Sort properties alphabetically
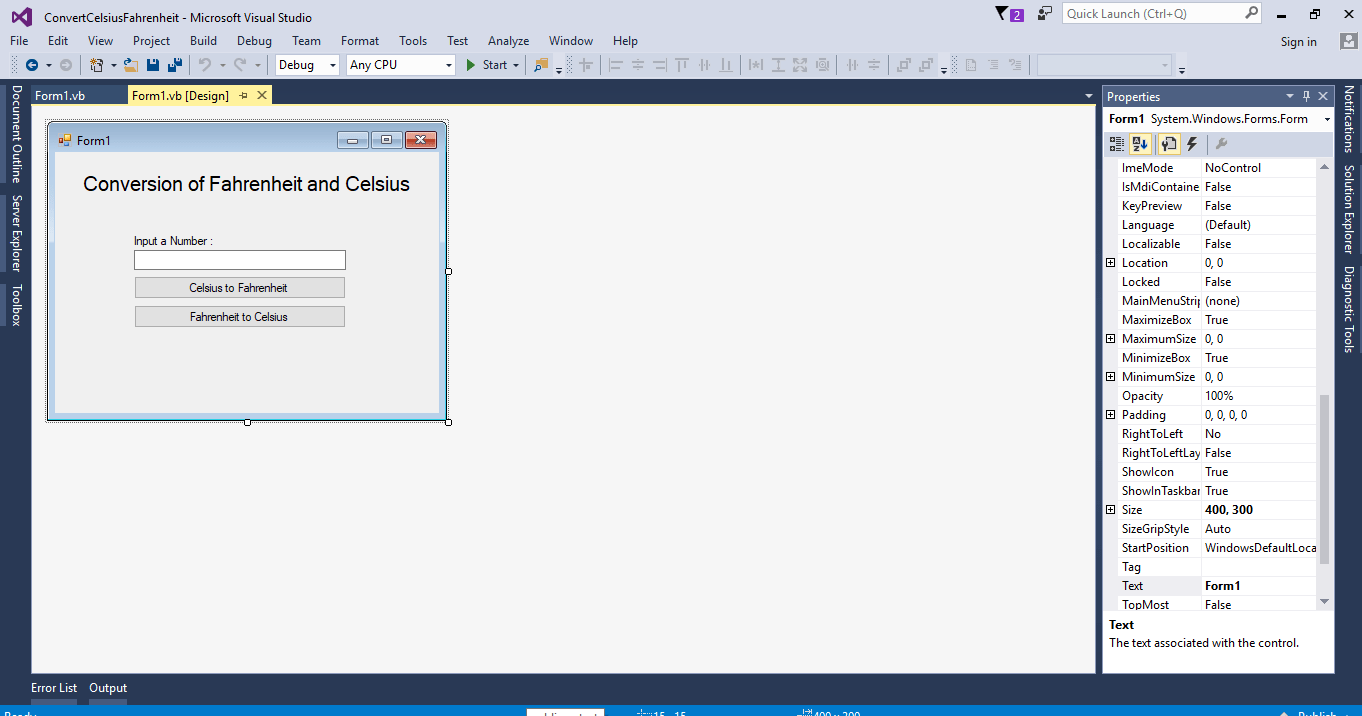1362x716 pixels. pos(1140,143)
